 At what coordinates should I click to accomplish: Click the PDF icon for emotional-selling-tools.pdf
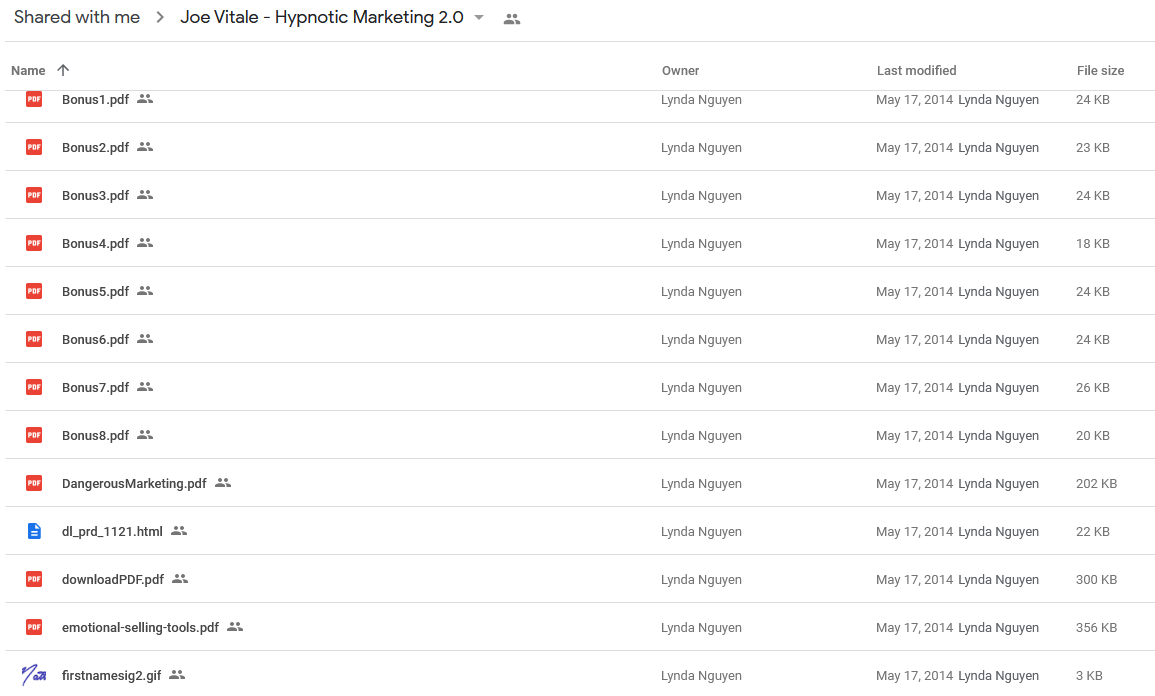[x=34, y=627]
